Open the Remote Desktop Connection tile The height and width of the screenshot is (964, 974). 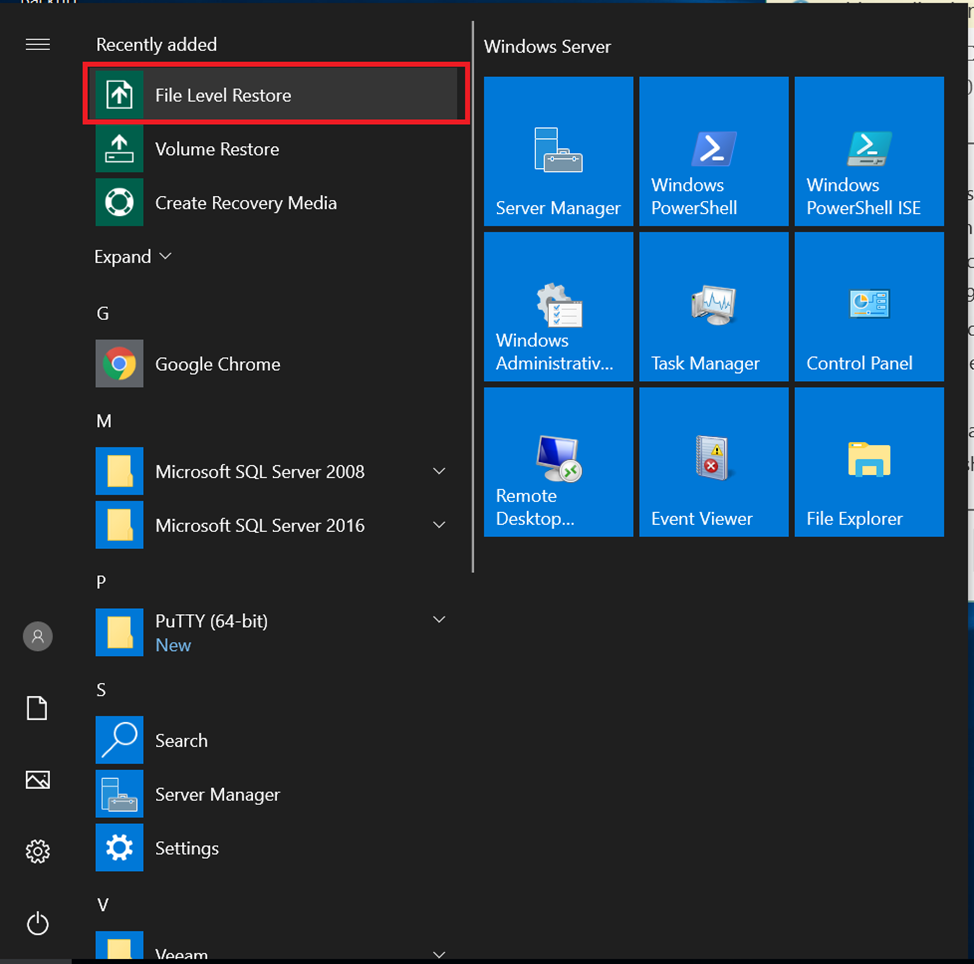point(558,462)
